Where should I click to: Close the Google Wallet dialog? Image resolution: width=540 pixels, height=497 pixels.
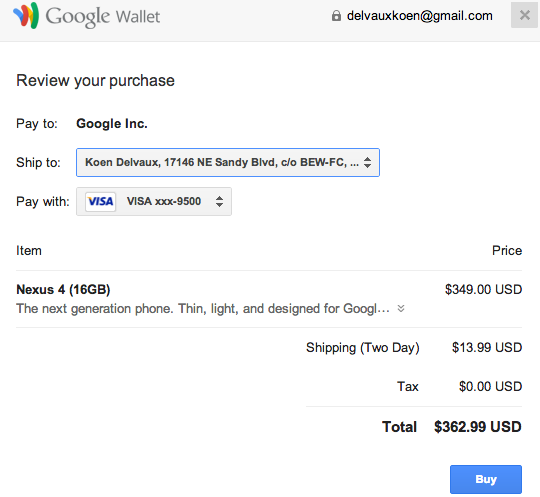[x=525, y=15]
